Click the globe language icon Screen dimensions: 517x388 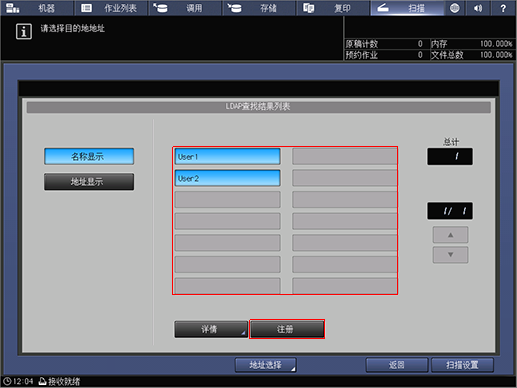[x=455, y=8]
